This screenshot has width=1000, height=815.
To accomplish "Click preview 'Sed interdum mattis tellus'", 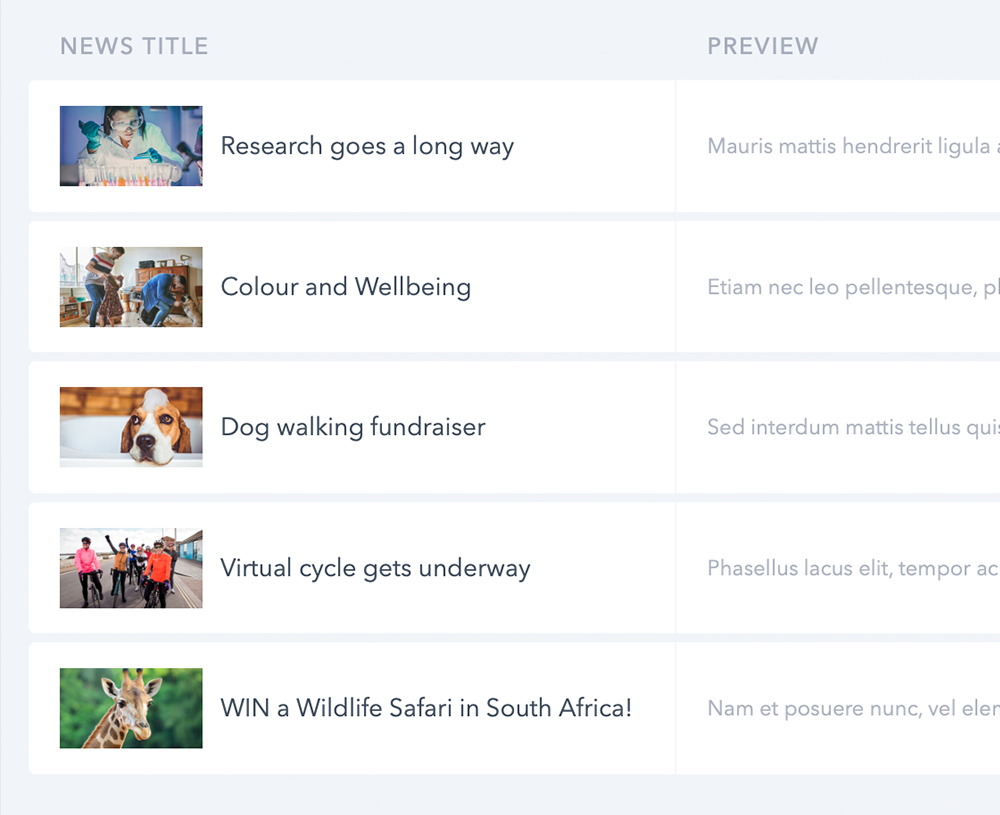I will pyautogui.click(x=850, y=427).
